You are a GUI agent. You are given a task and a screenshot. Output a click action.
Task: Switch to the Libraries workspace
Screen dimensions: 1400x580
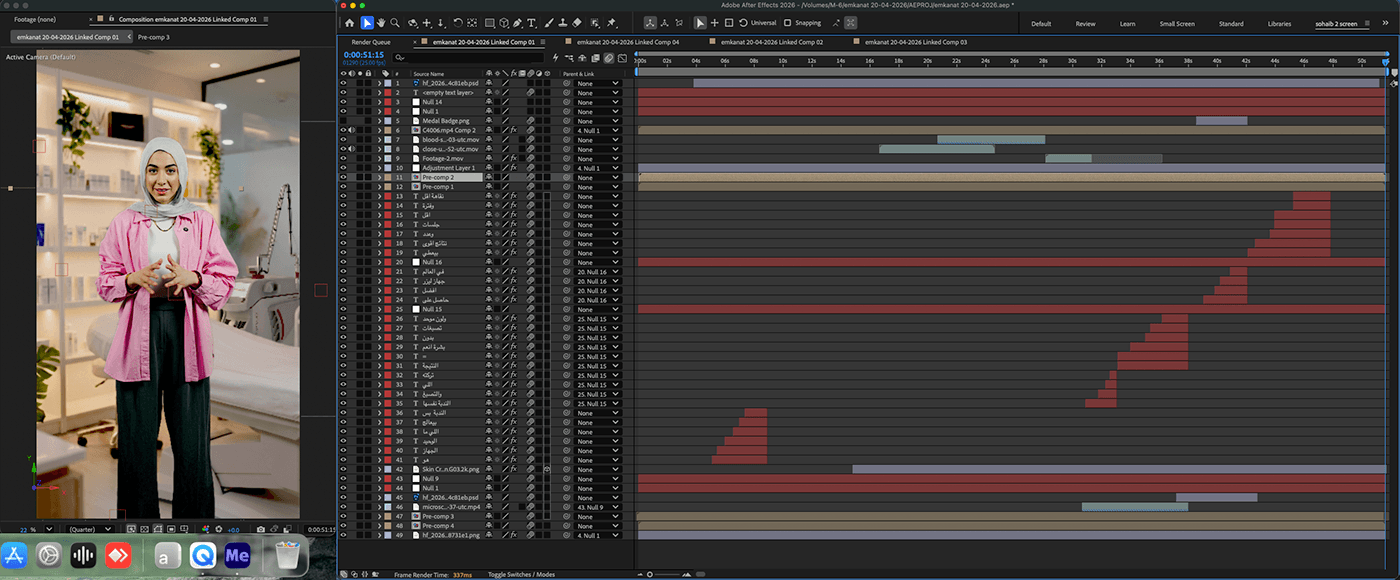click(x=1279, y=23)
